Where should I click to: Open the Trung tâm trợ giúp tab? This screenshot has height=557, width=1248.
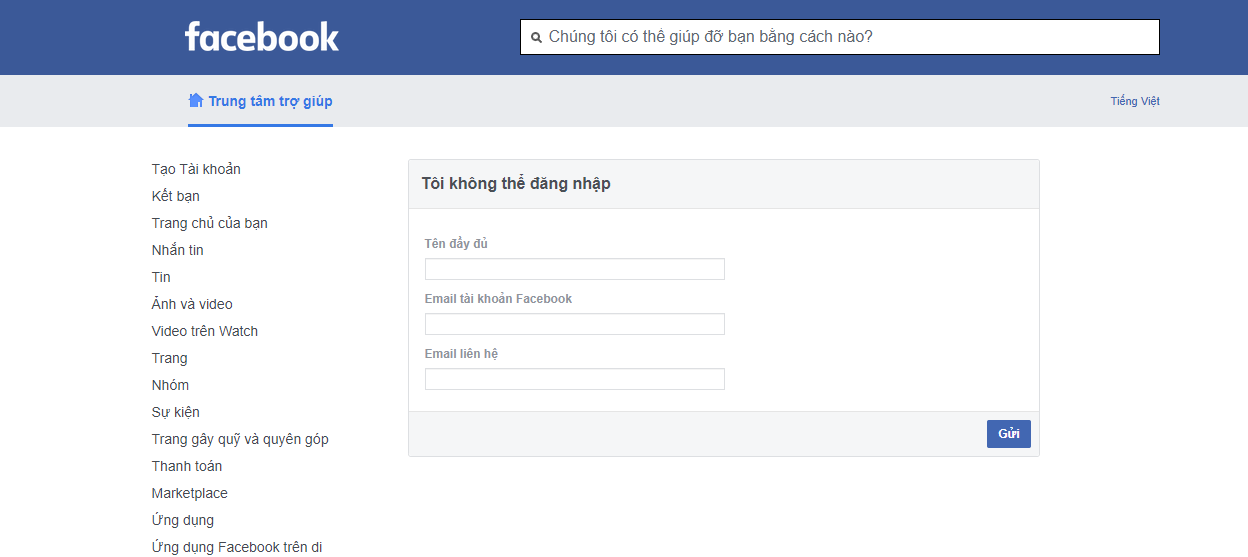270,101
